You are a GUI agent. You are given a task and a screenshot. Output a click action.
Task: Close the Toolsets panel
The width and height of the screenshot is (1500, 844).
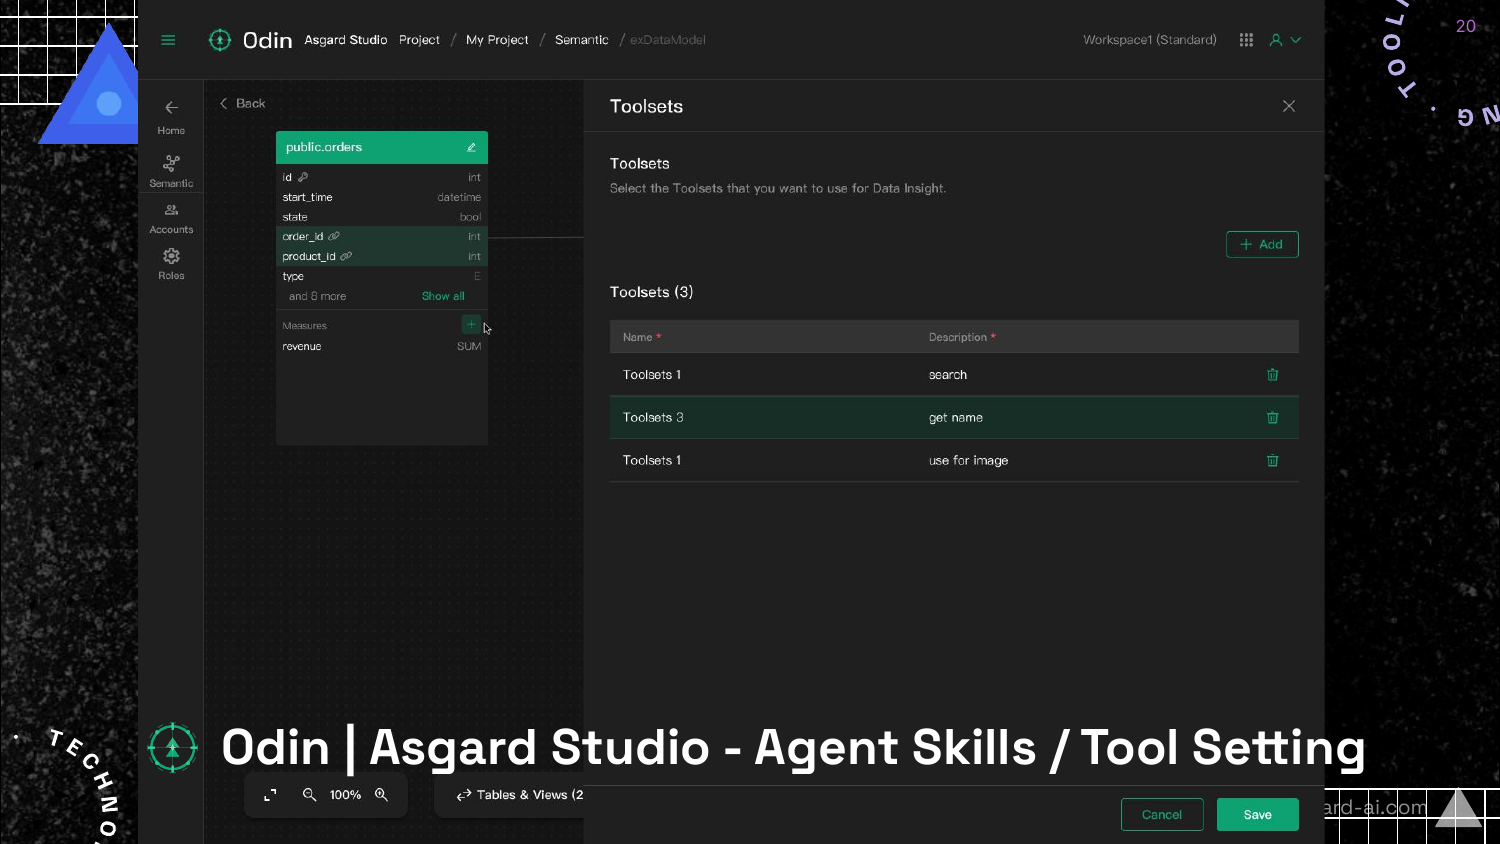coord(1289,106)
